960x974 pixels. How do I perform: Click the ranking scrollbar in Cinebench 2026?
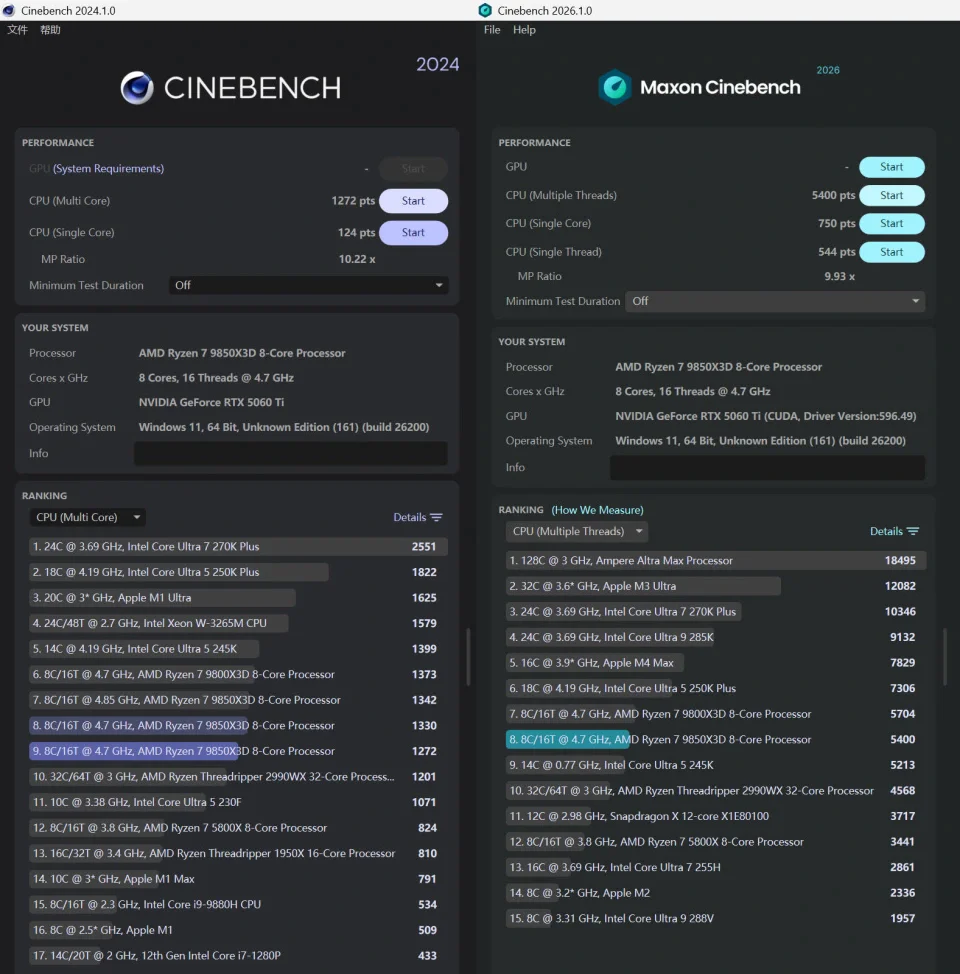point(945,657)
